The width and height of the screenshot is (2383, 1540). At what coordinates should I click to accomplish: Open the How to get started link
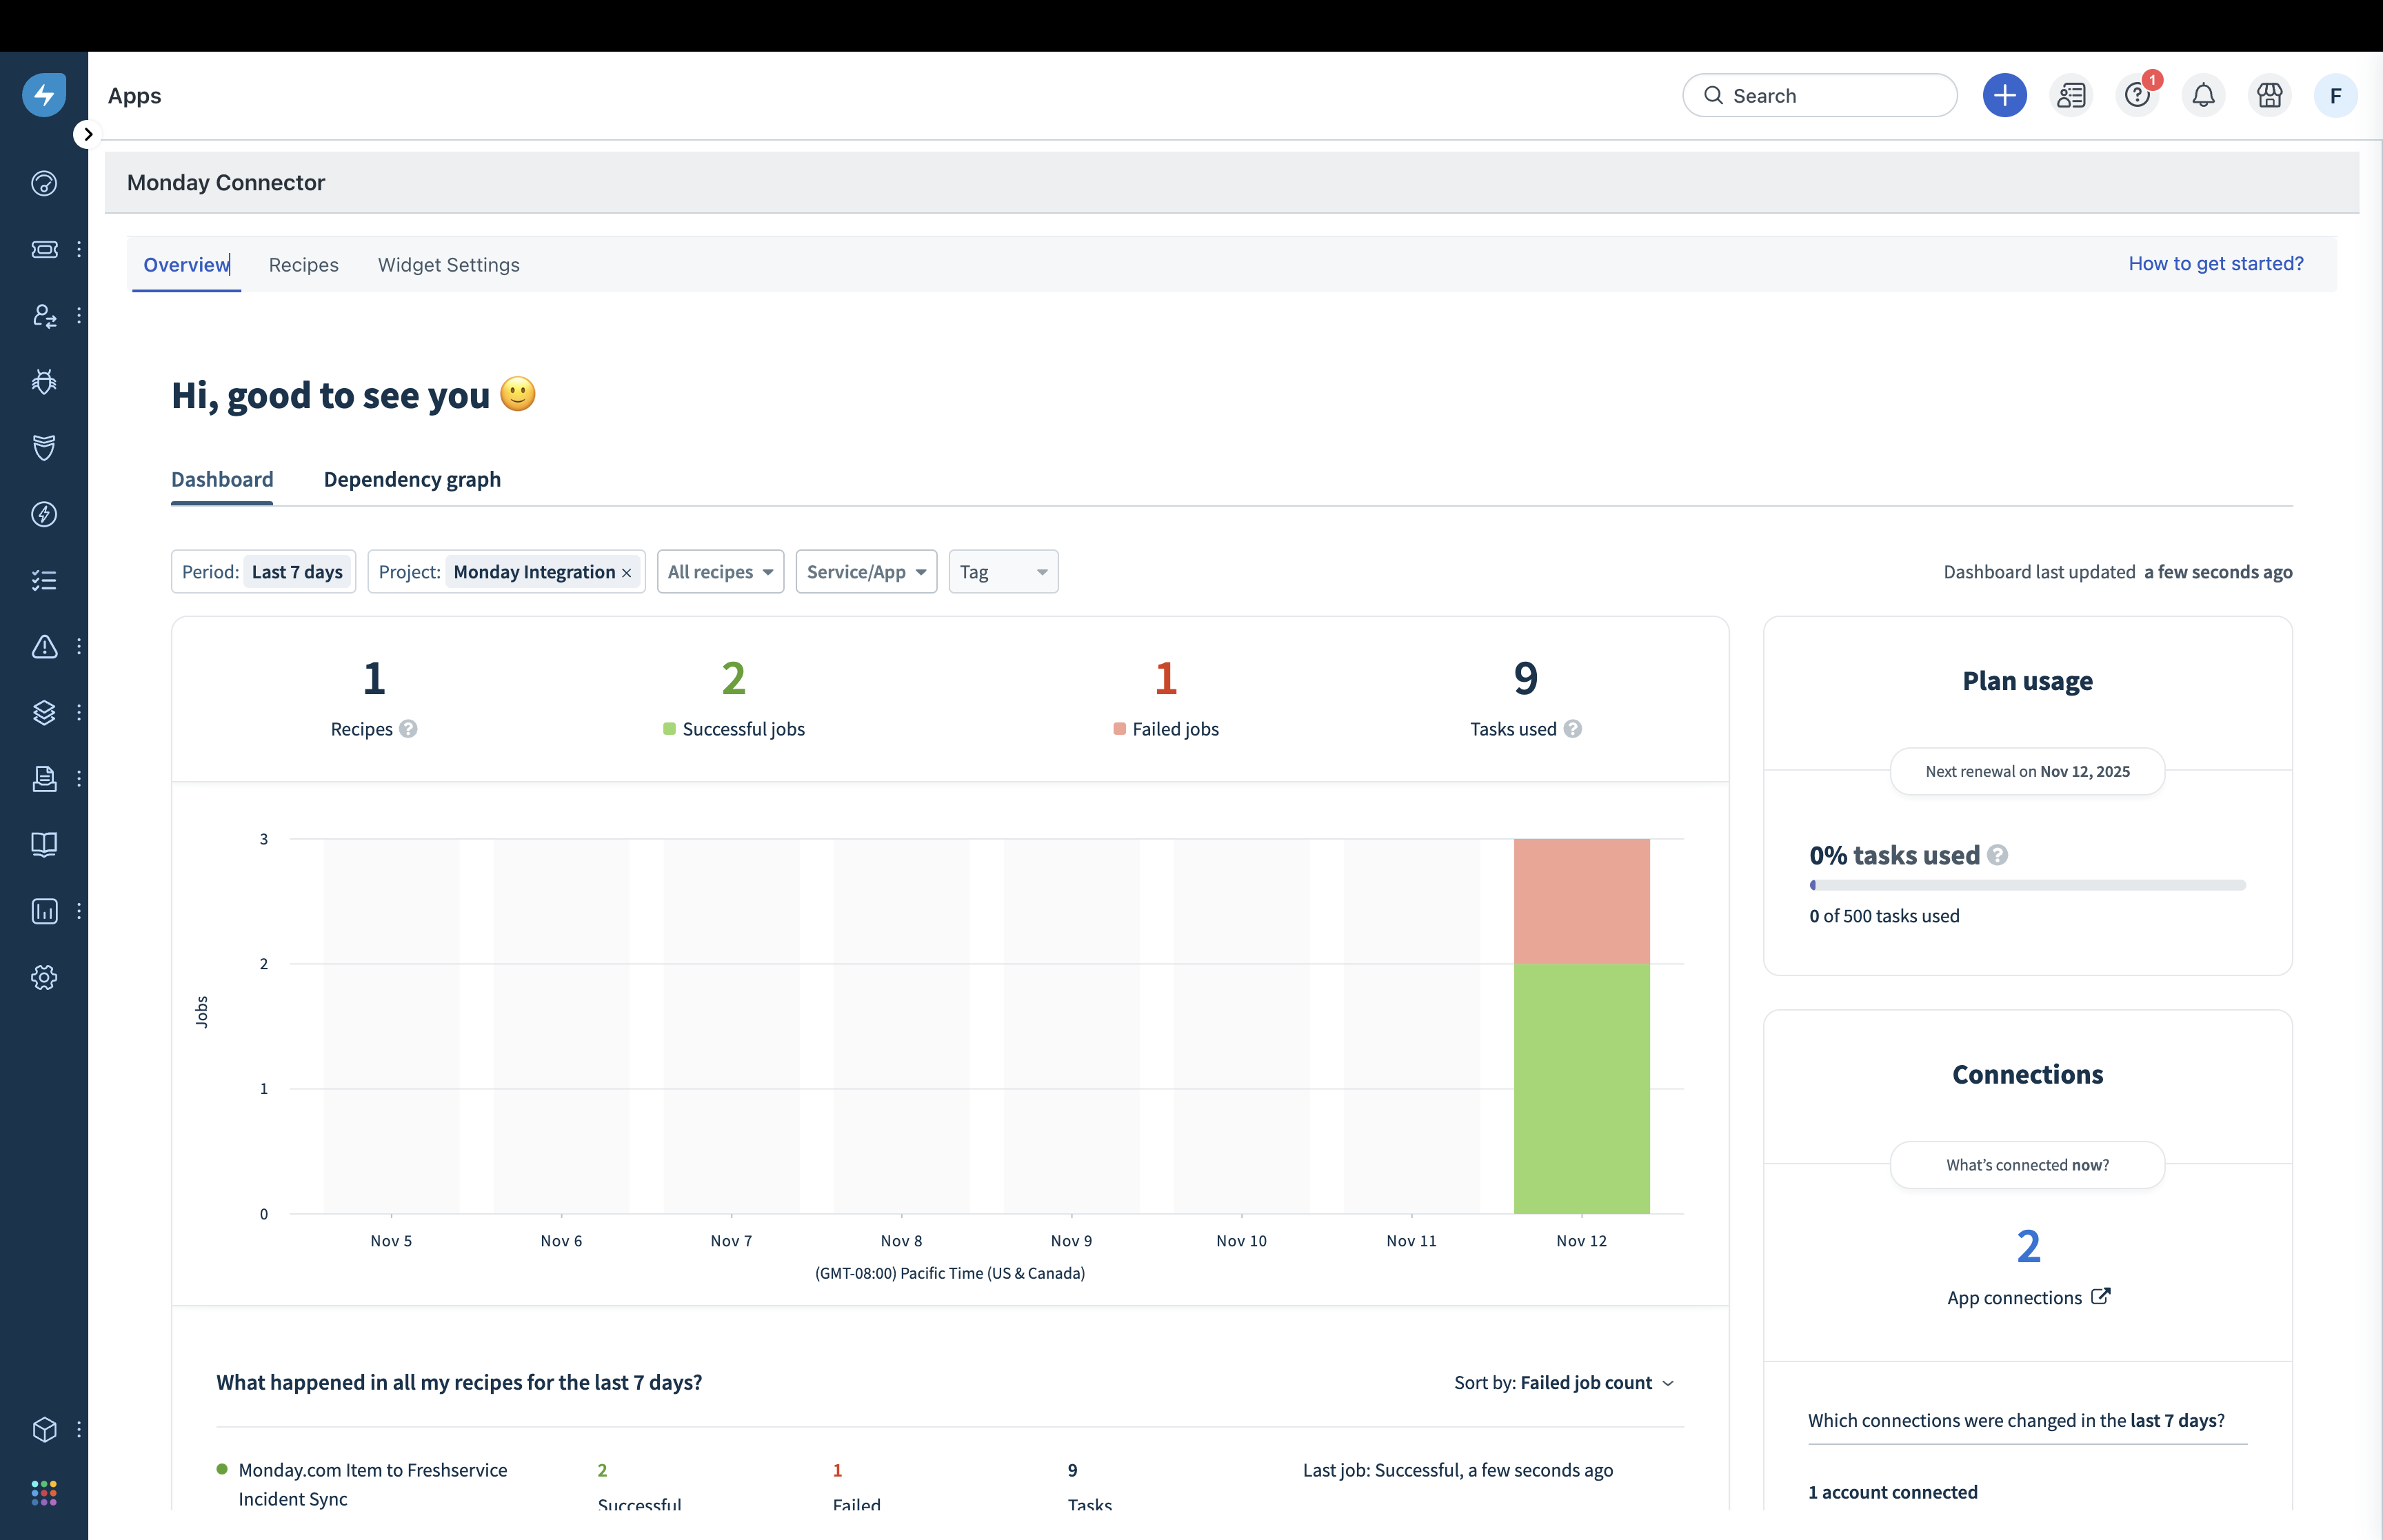tap(2215, 264)
